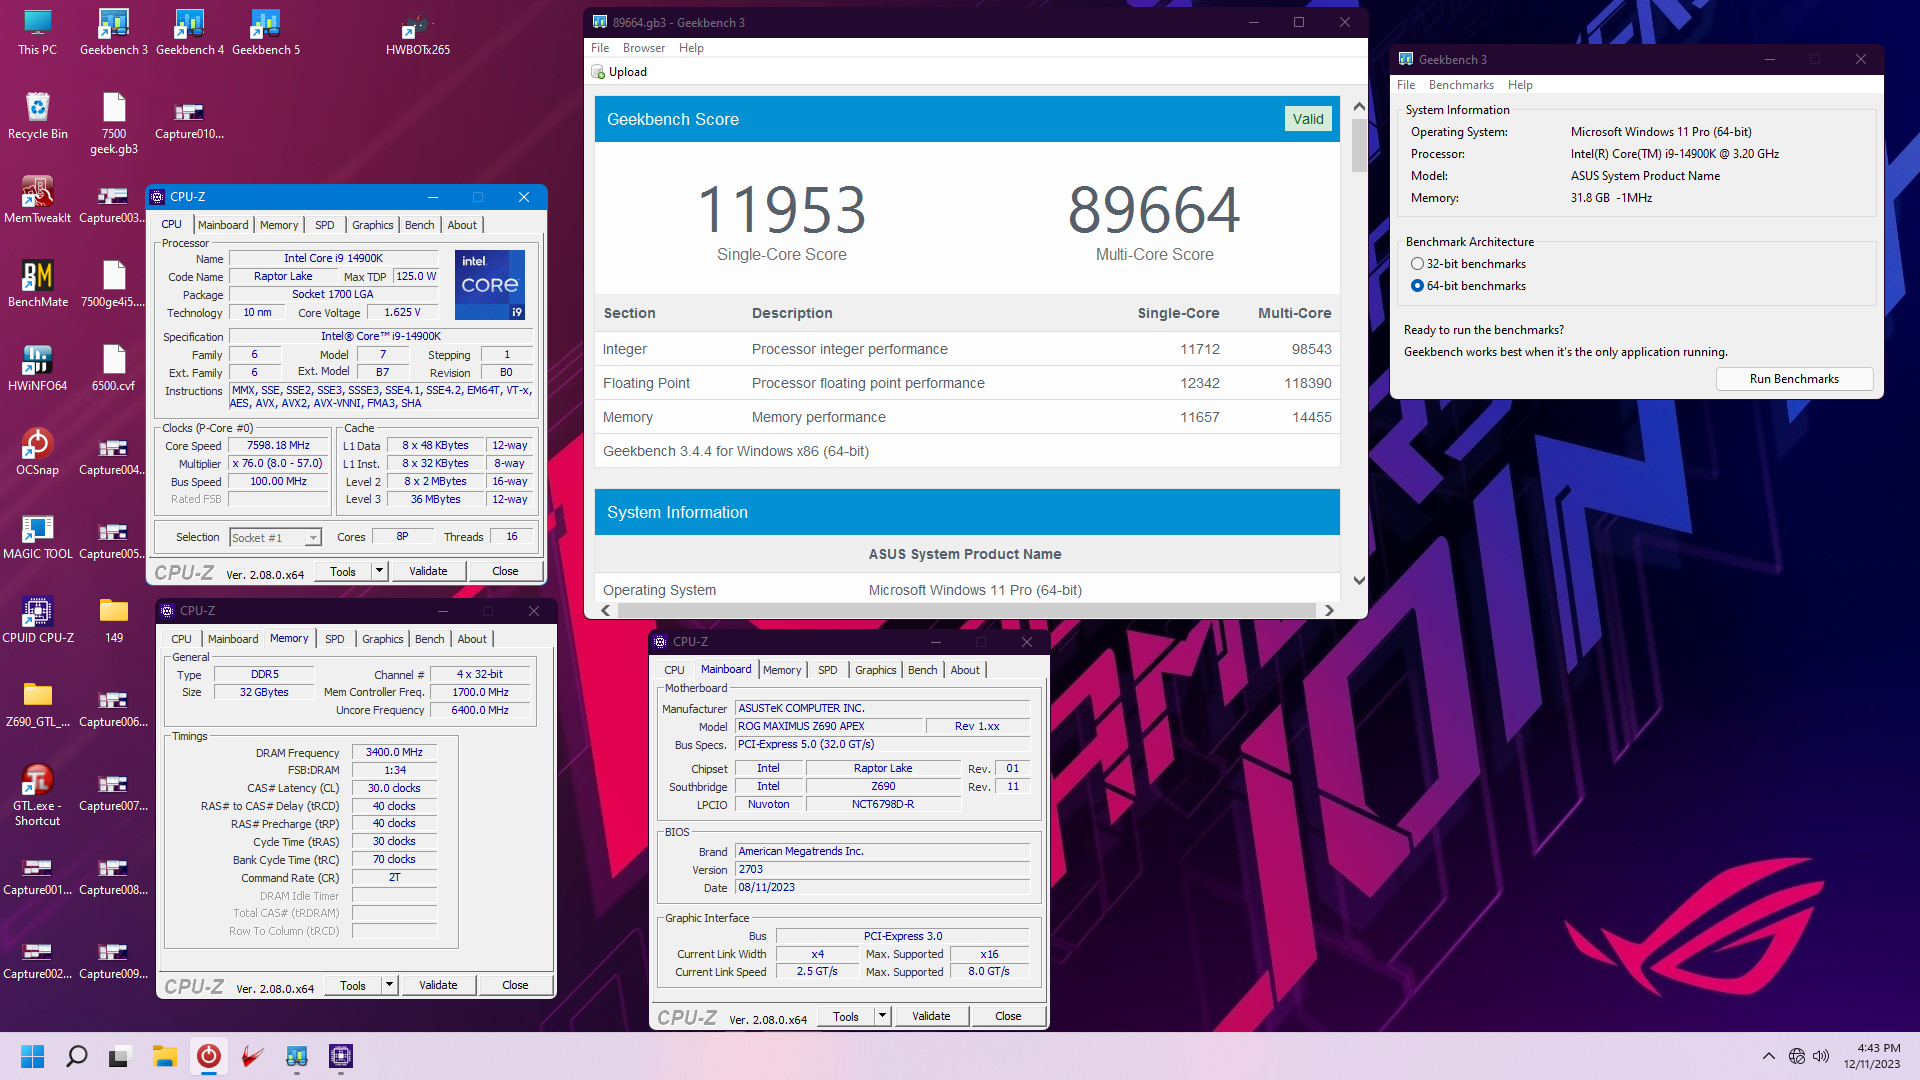Select the 7500 geek.gb3 file icon

click(114, 122)
